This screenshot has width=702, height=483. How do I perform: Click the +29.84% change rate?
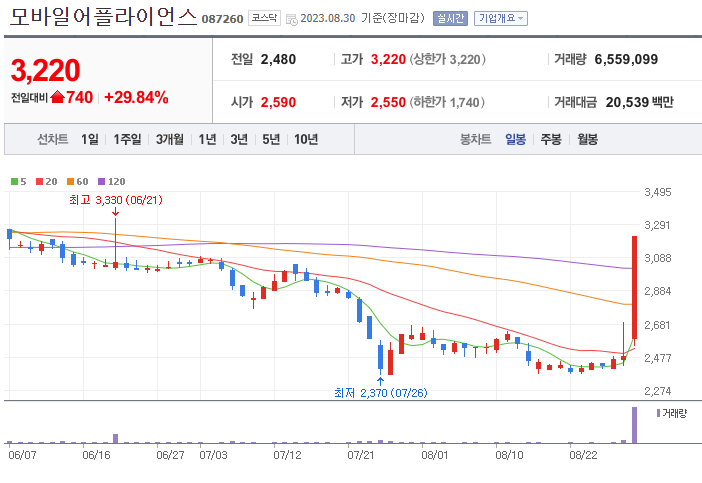point(136,97)
